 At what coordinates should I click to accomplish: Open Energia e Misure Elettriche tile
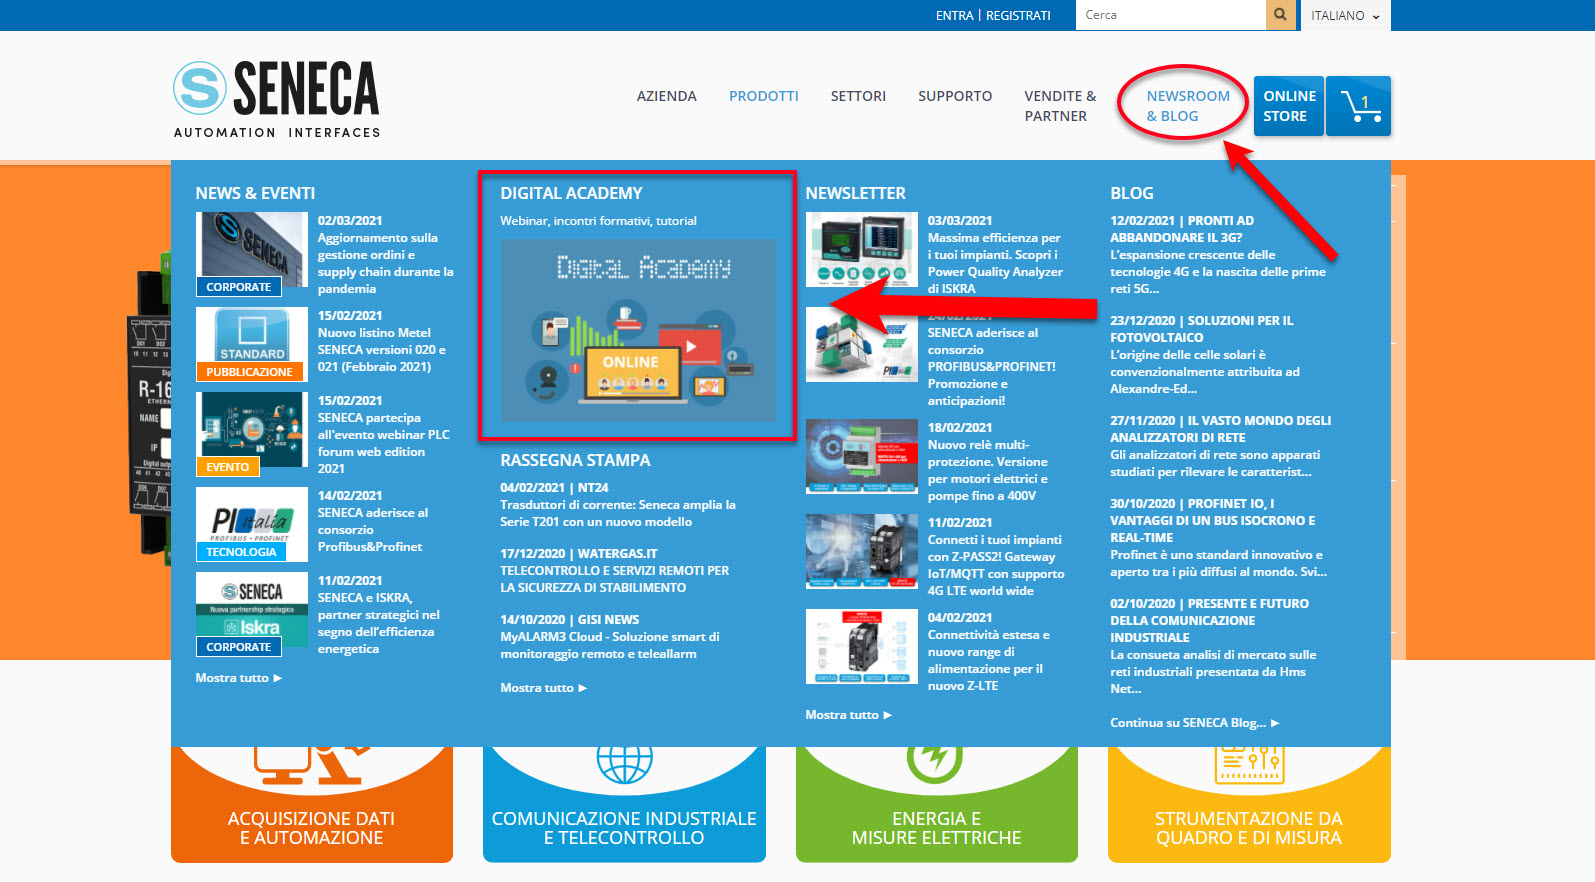click(x=937, y=805)
